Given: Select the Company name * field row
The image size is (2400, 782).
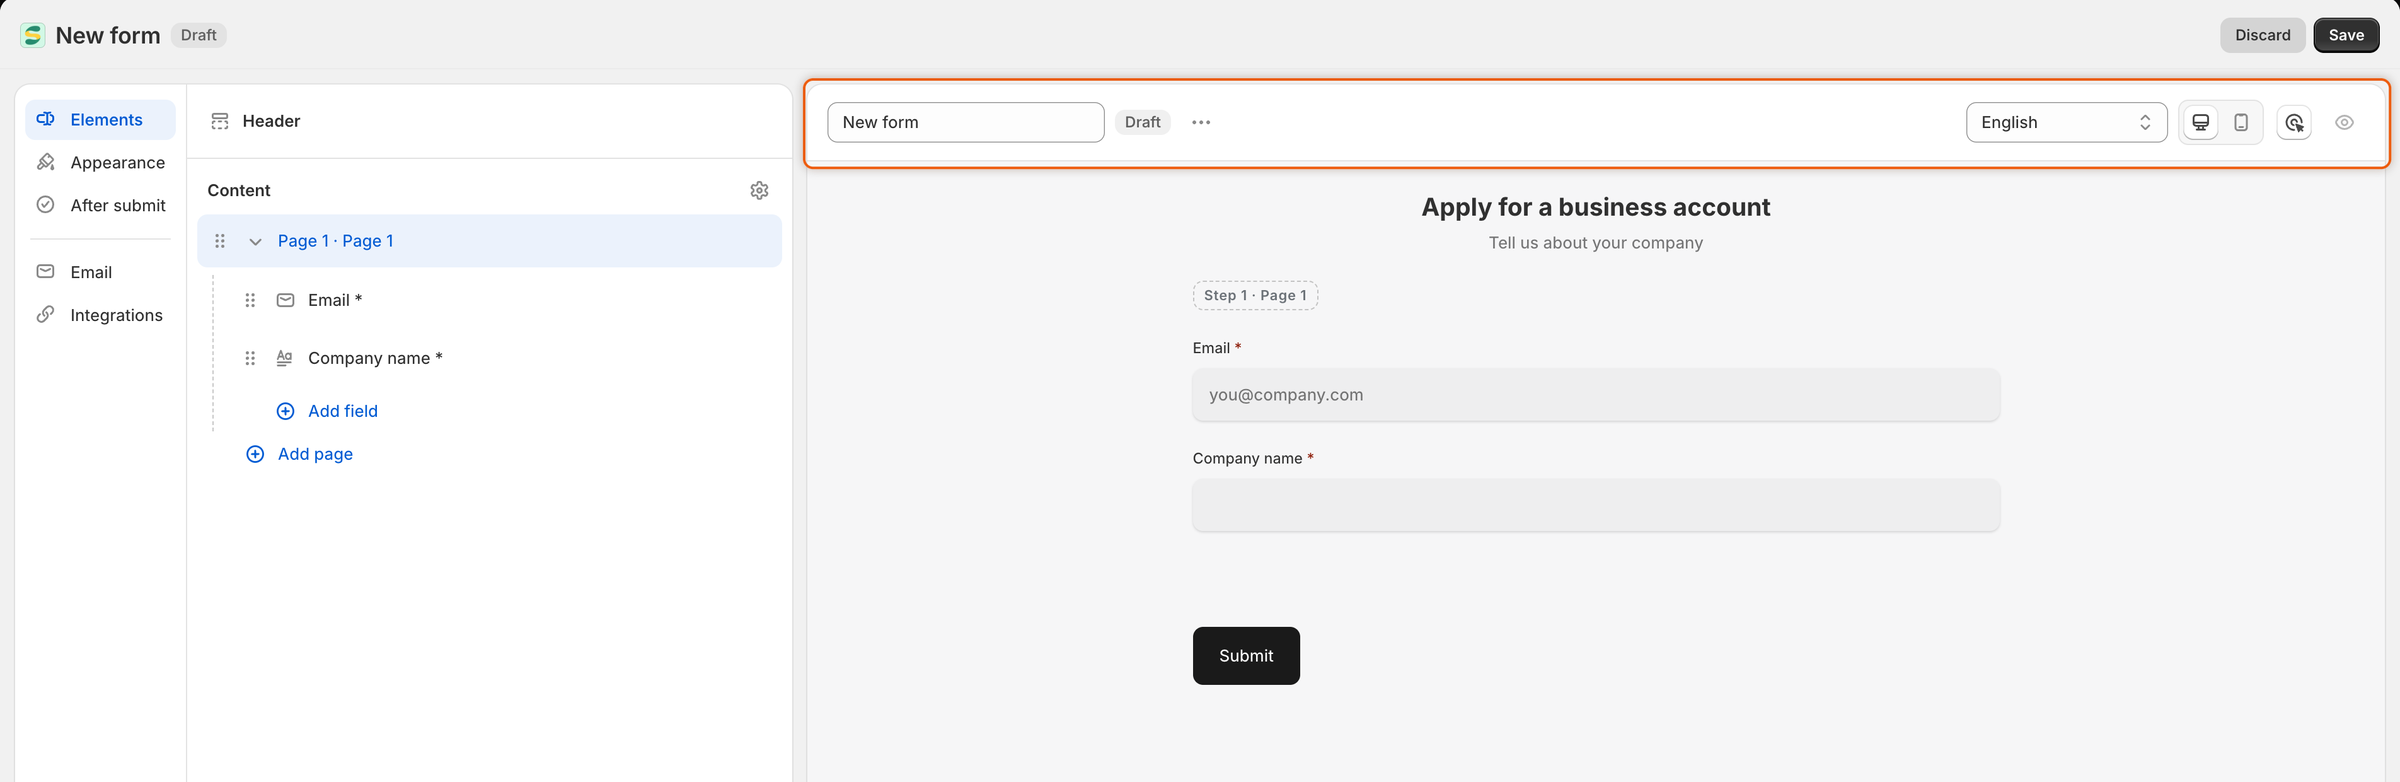Looking at the screenshot, I should coord(505,358).
